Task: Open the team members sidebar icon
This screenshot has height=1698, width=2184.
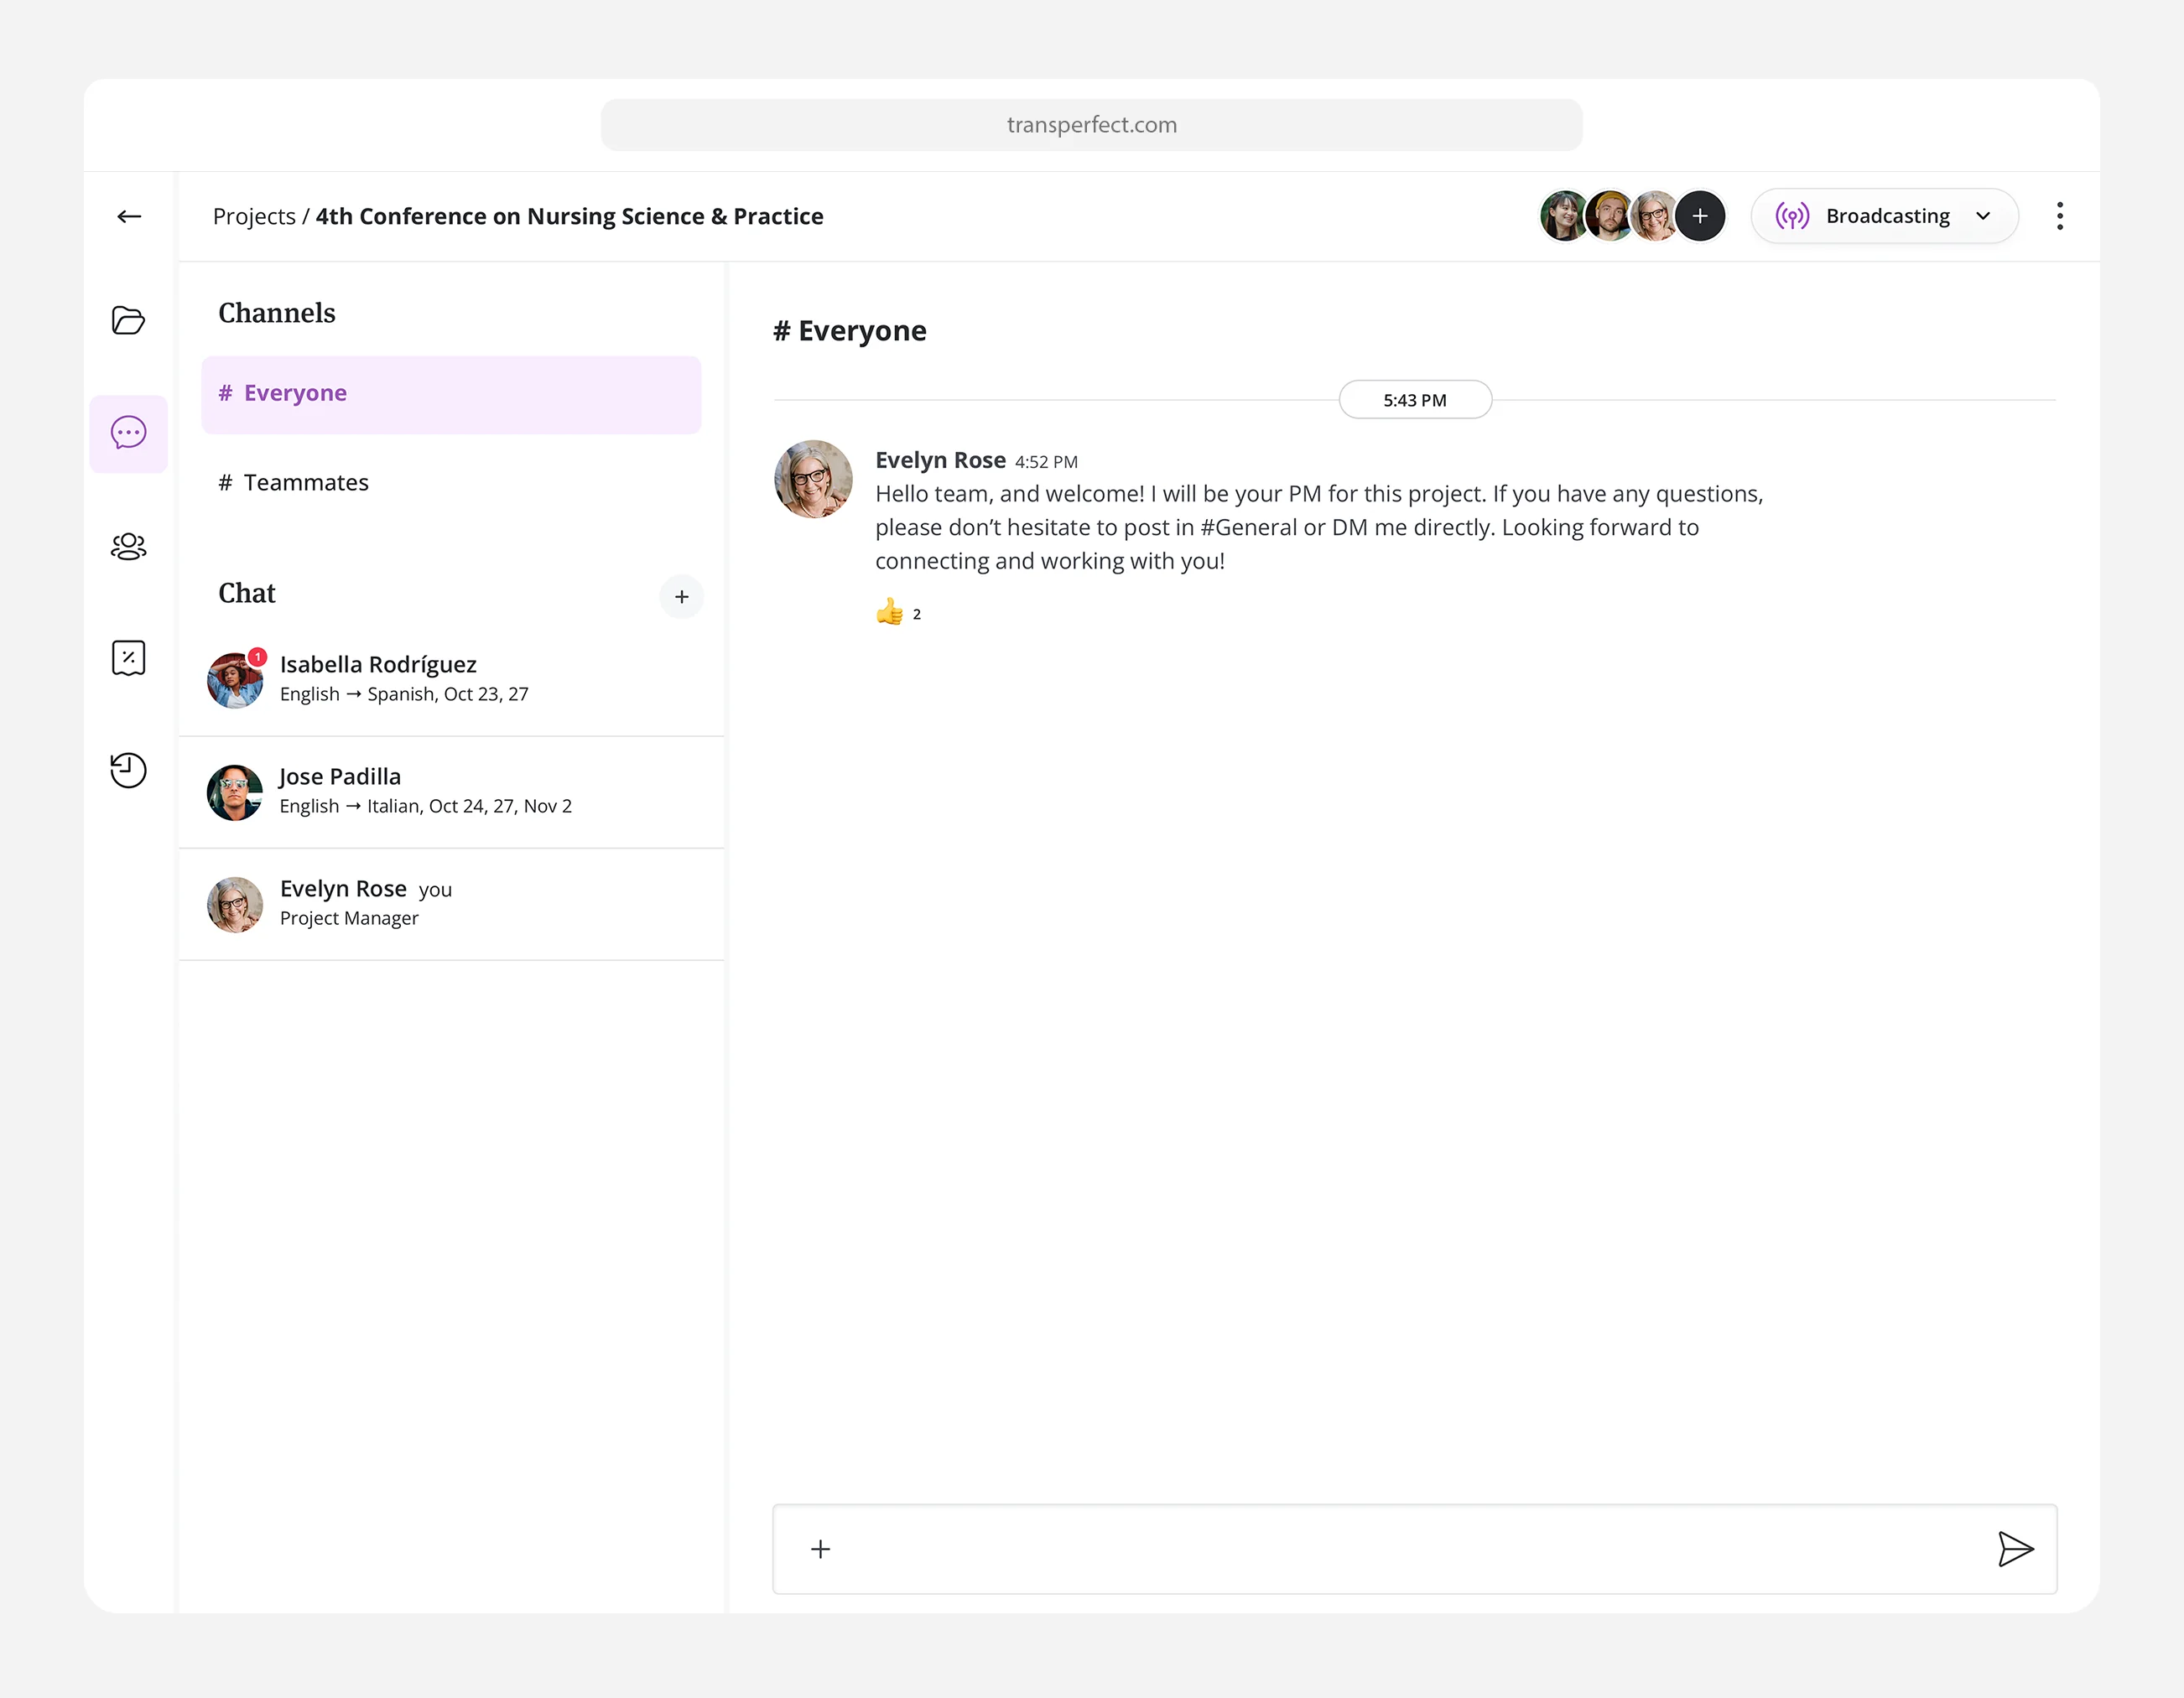Action: (128, 546)
